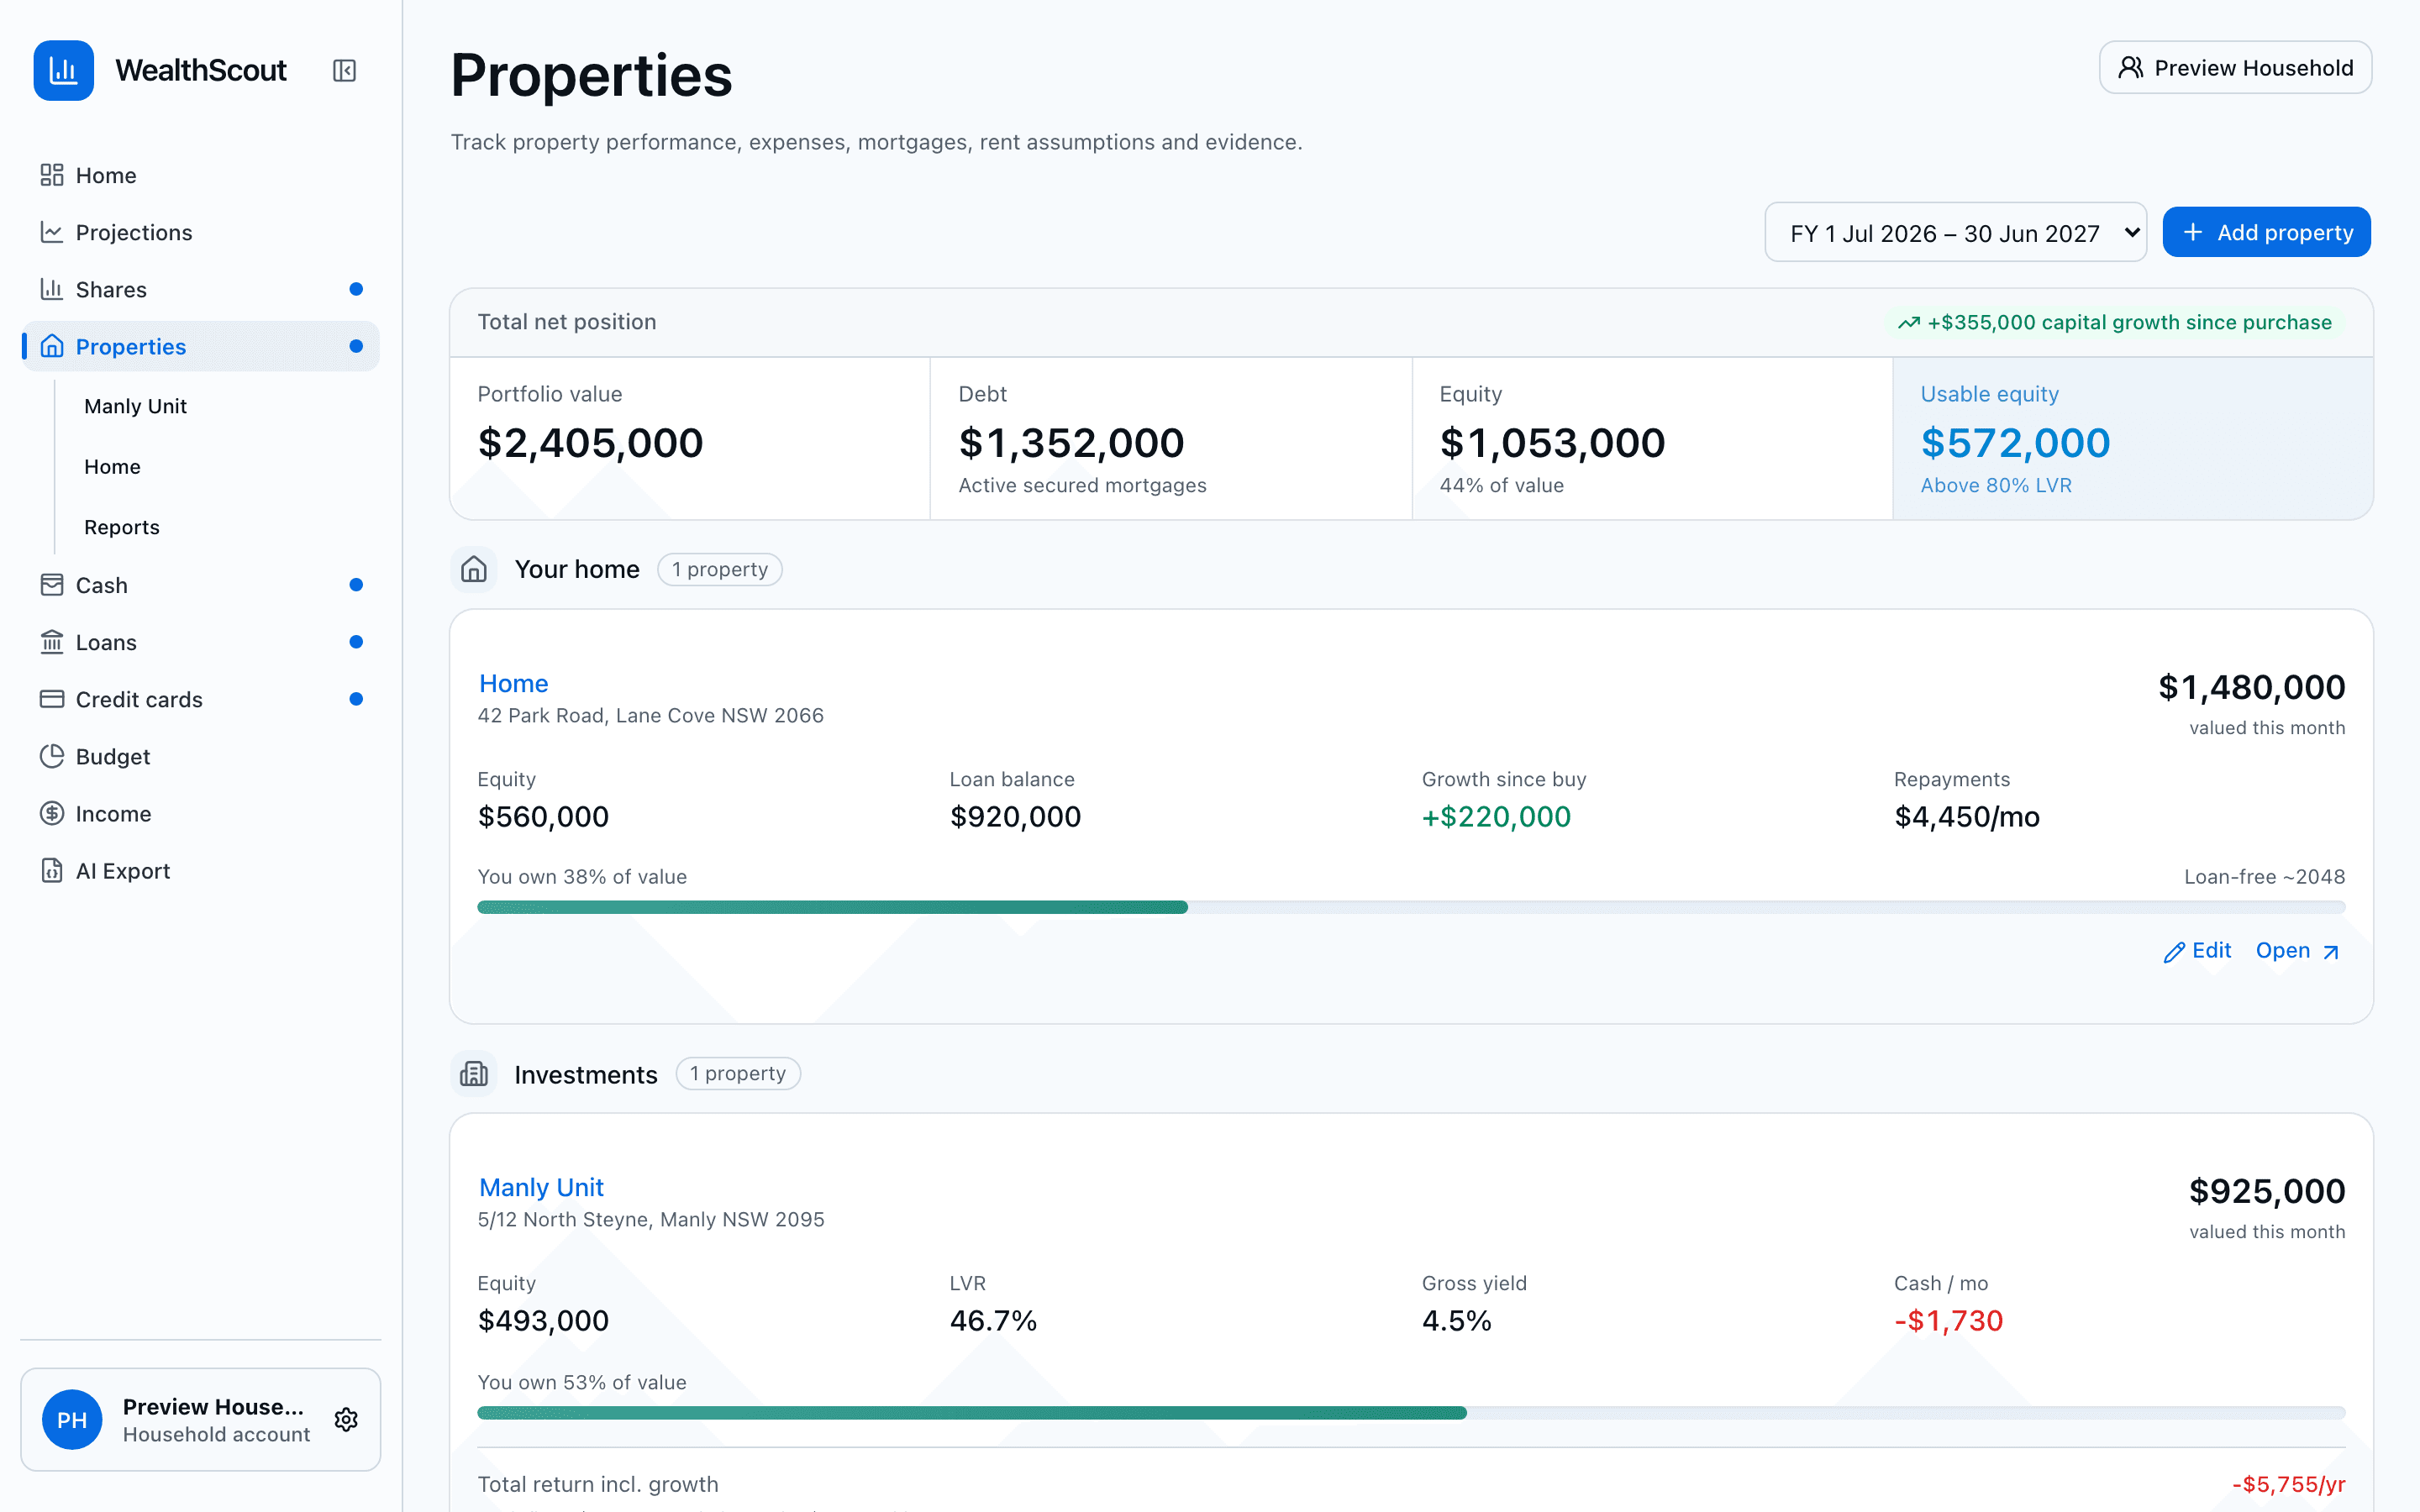
Task: Click the $1,480,000 valuation
Action: tap(2251, 687)
